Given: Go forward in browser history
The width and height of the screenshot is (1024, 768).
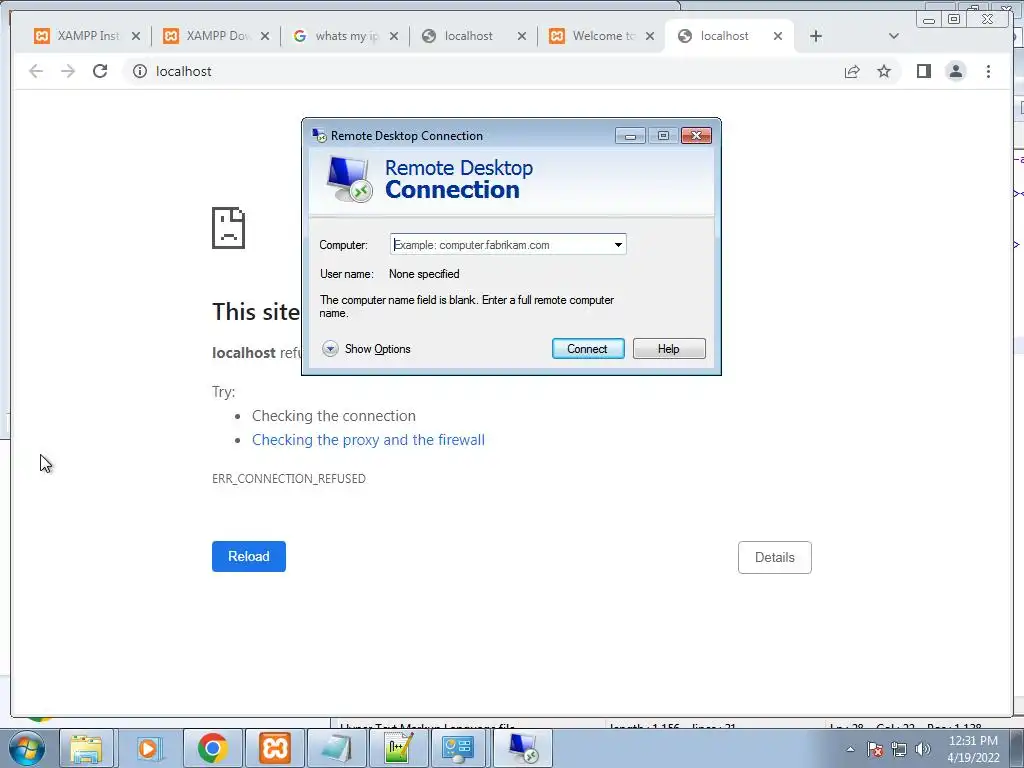Looking at the screenshot, I should click(68, 71).
